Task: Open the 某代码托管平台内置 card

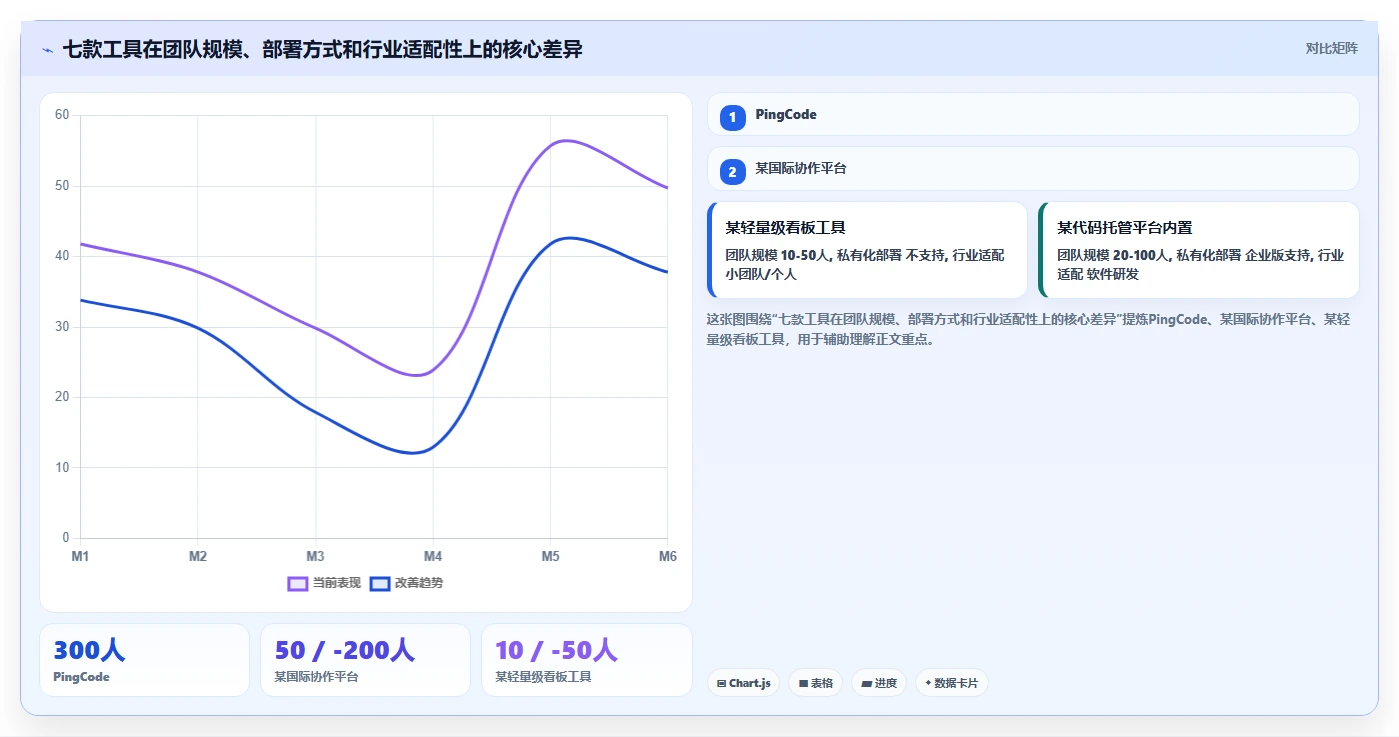Action: [x=1199, y=250]
